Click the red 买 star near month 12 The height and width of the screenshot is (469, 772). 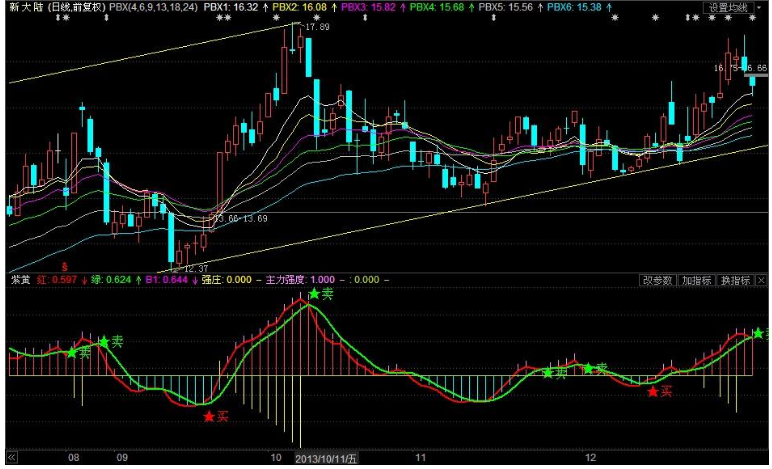[x=653, y=392]
